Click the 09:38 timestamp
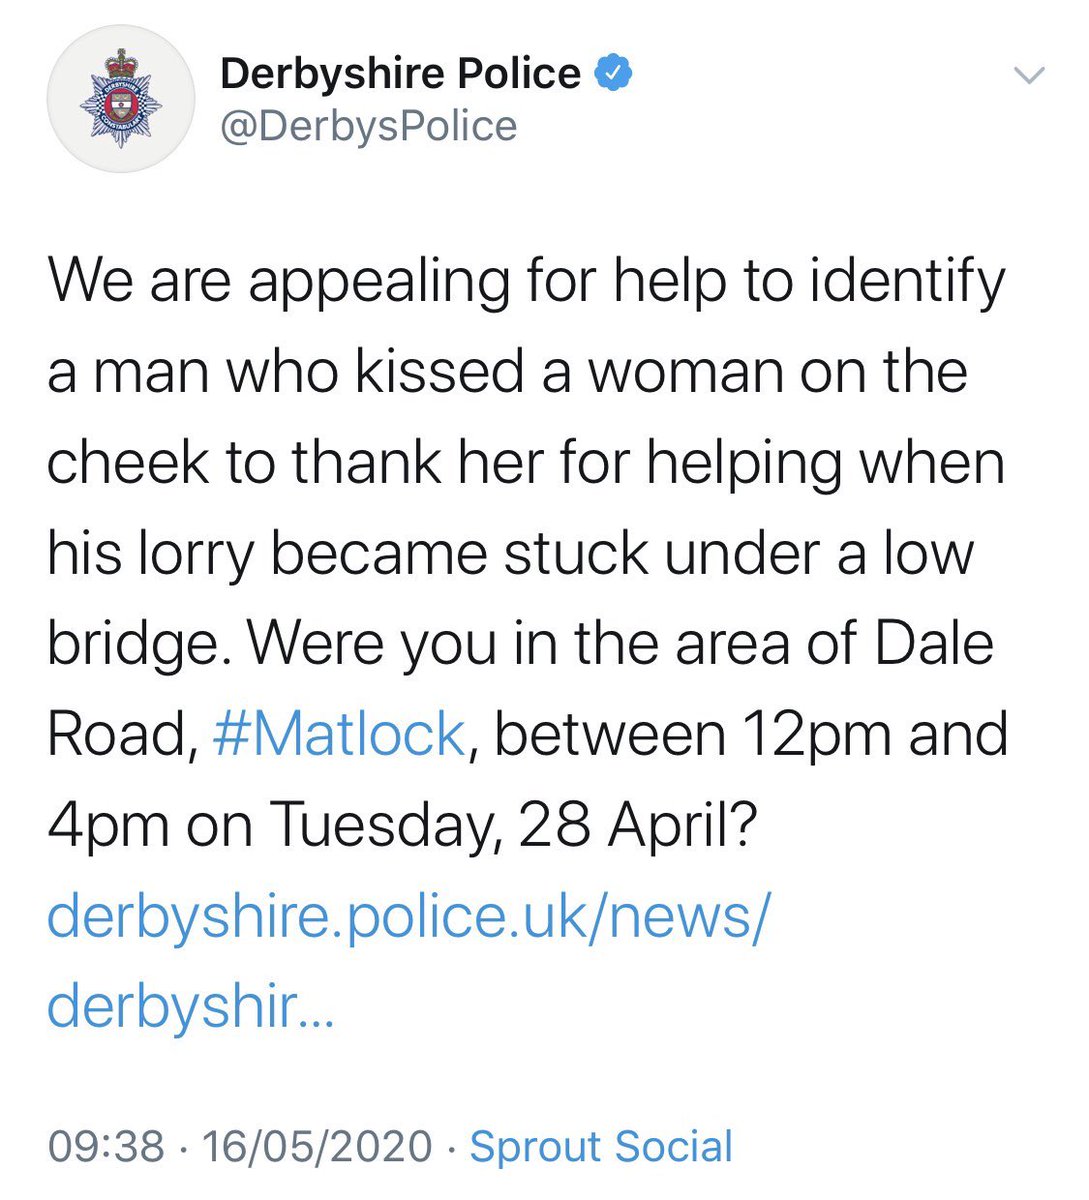The height and width of the screenshot is (1200, 1089). pyautogui.click(x=106, y=1146)
